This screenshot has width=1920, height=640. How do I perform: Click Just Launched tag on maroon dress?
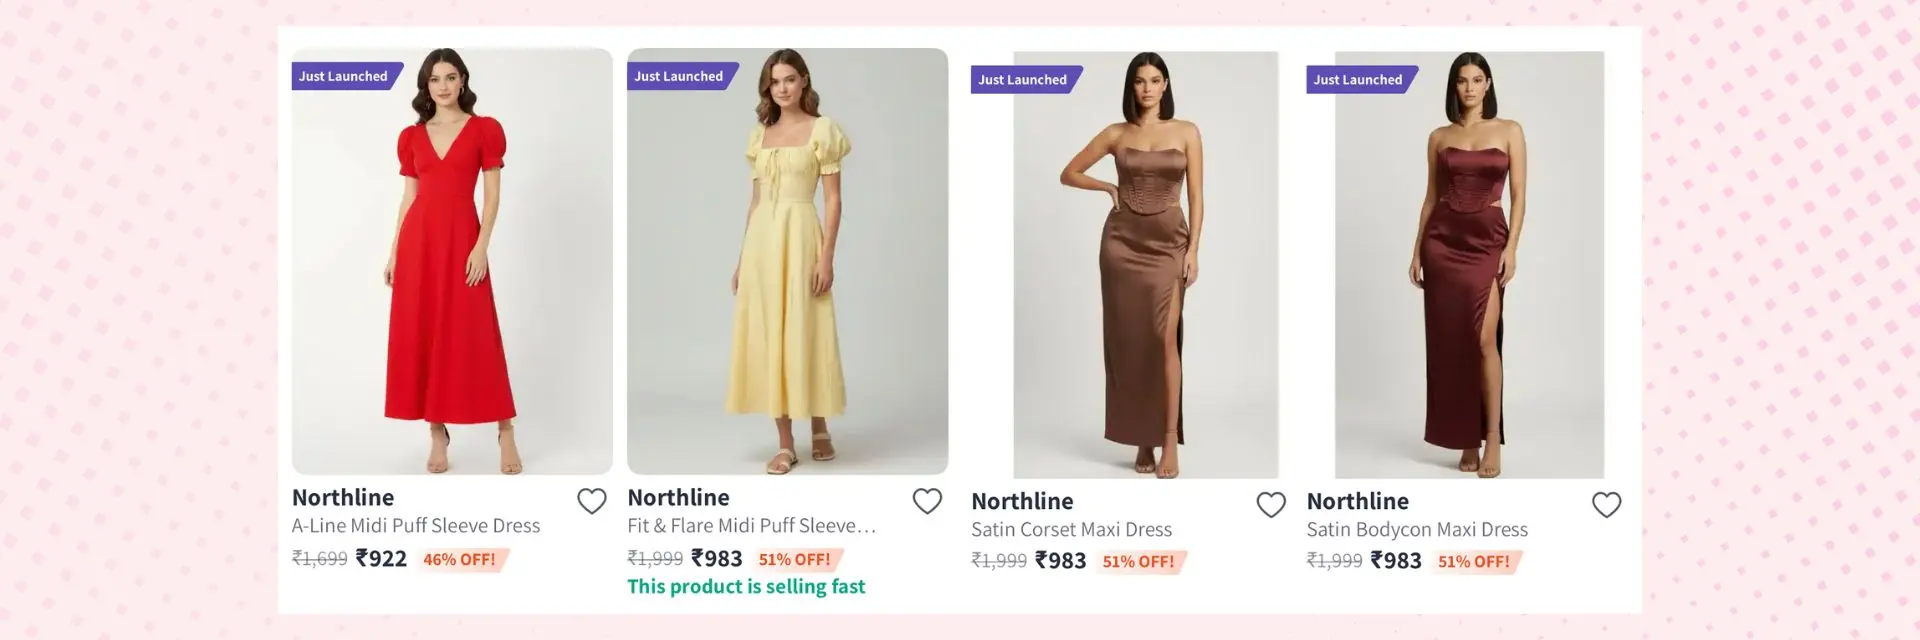coord(1358,80)
